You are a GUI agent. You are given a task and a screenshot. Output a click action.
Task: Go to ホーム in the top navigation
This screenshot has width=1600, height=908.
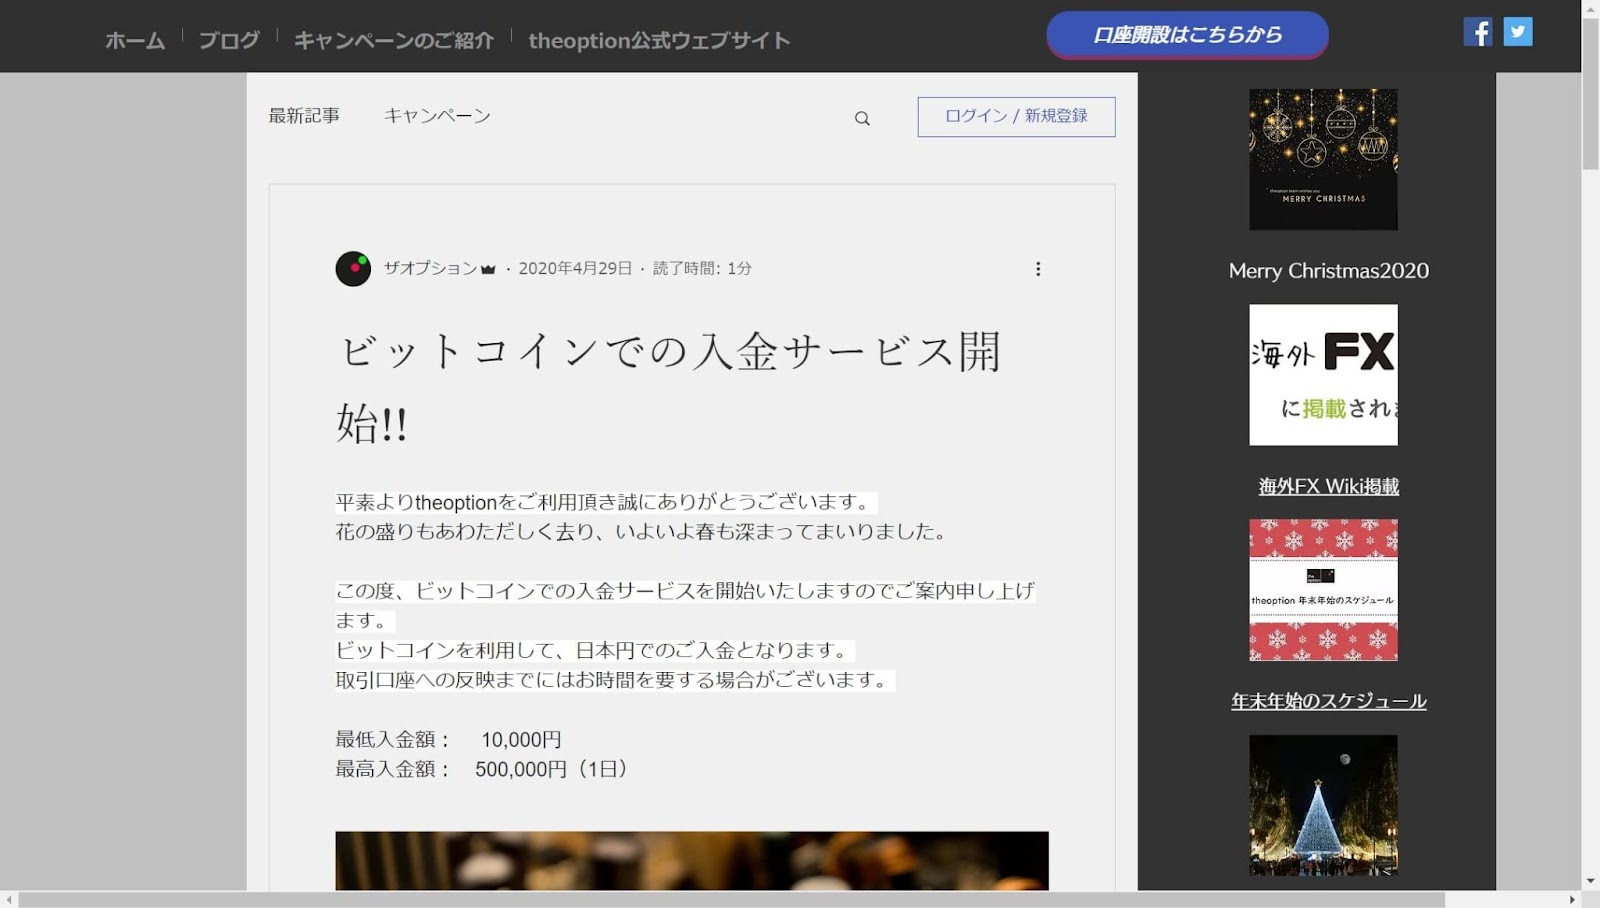pyautogui.click(x=135, y=40)
